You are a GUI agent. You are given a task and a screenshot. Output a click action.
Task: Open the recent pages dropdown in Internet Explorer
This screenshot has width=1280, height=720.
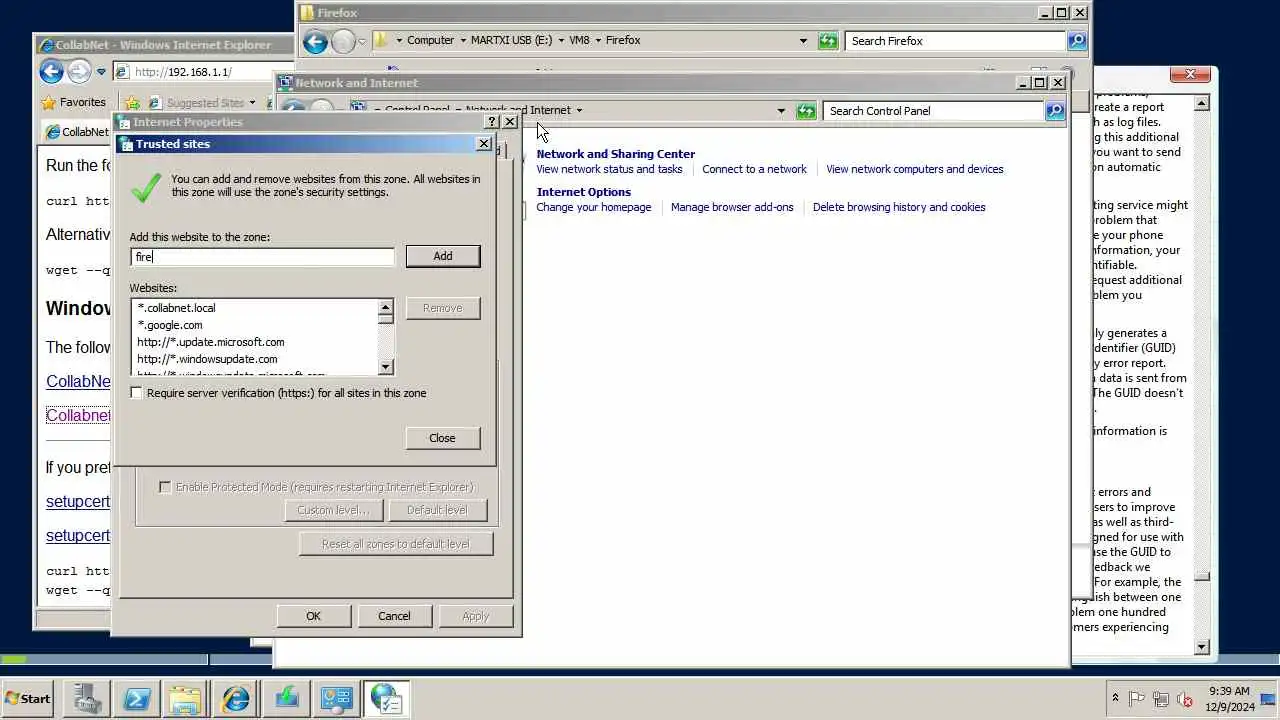coord(101,72)
